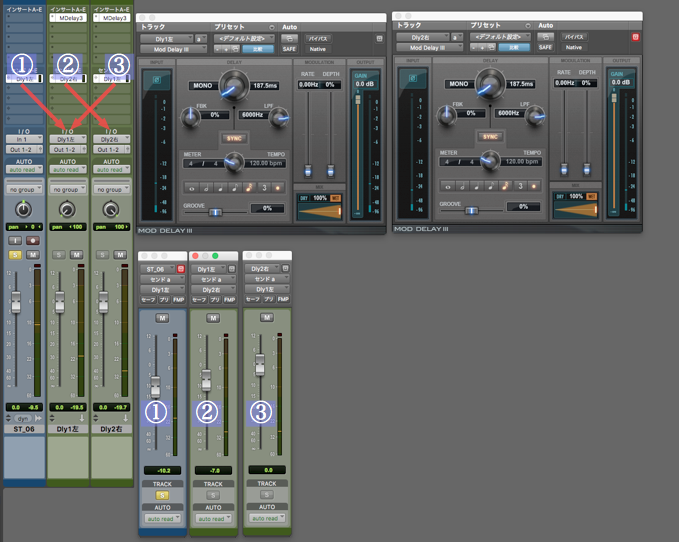Click the ST_06 pan knob on mixer strip
679x542 pixels.
pos(24,210)
